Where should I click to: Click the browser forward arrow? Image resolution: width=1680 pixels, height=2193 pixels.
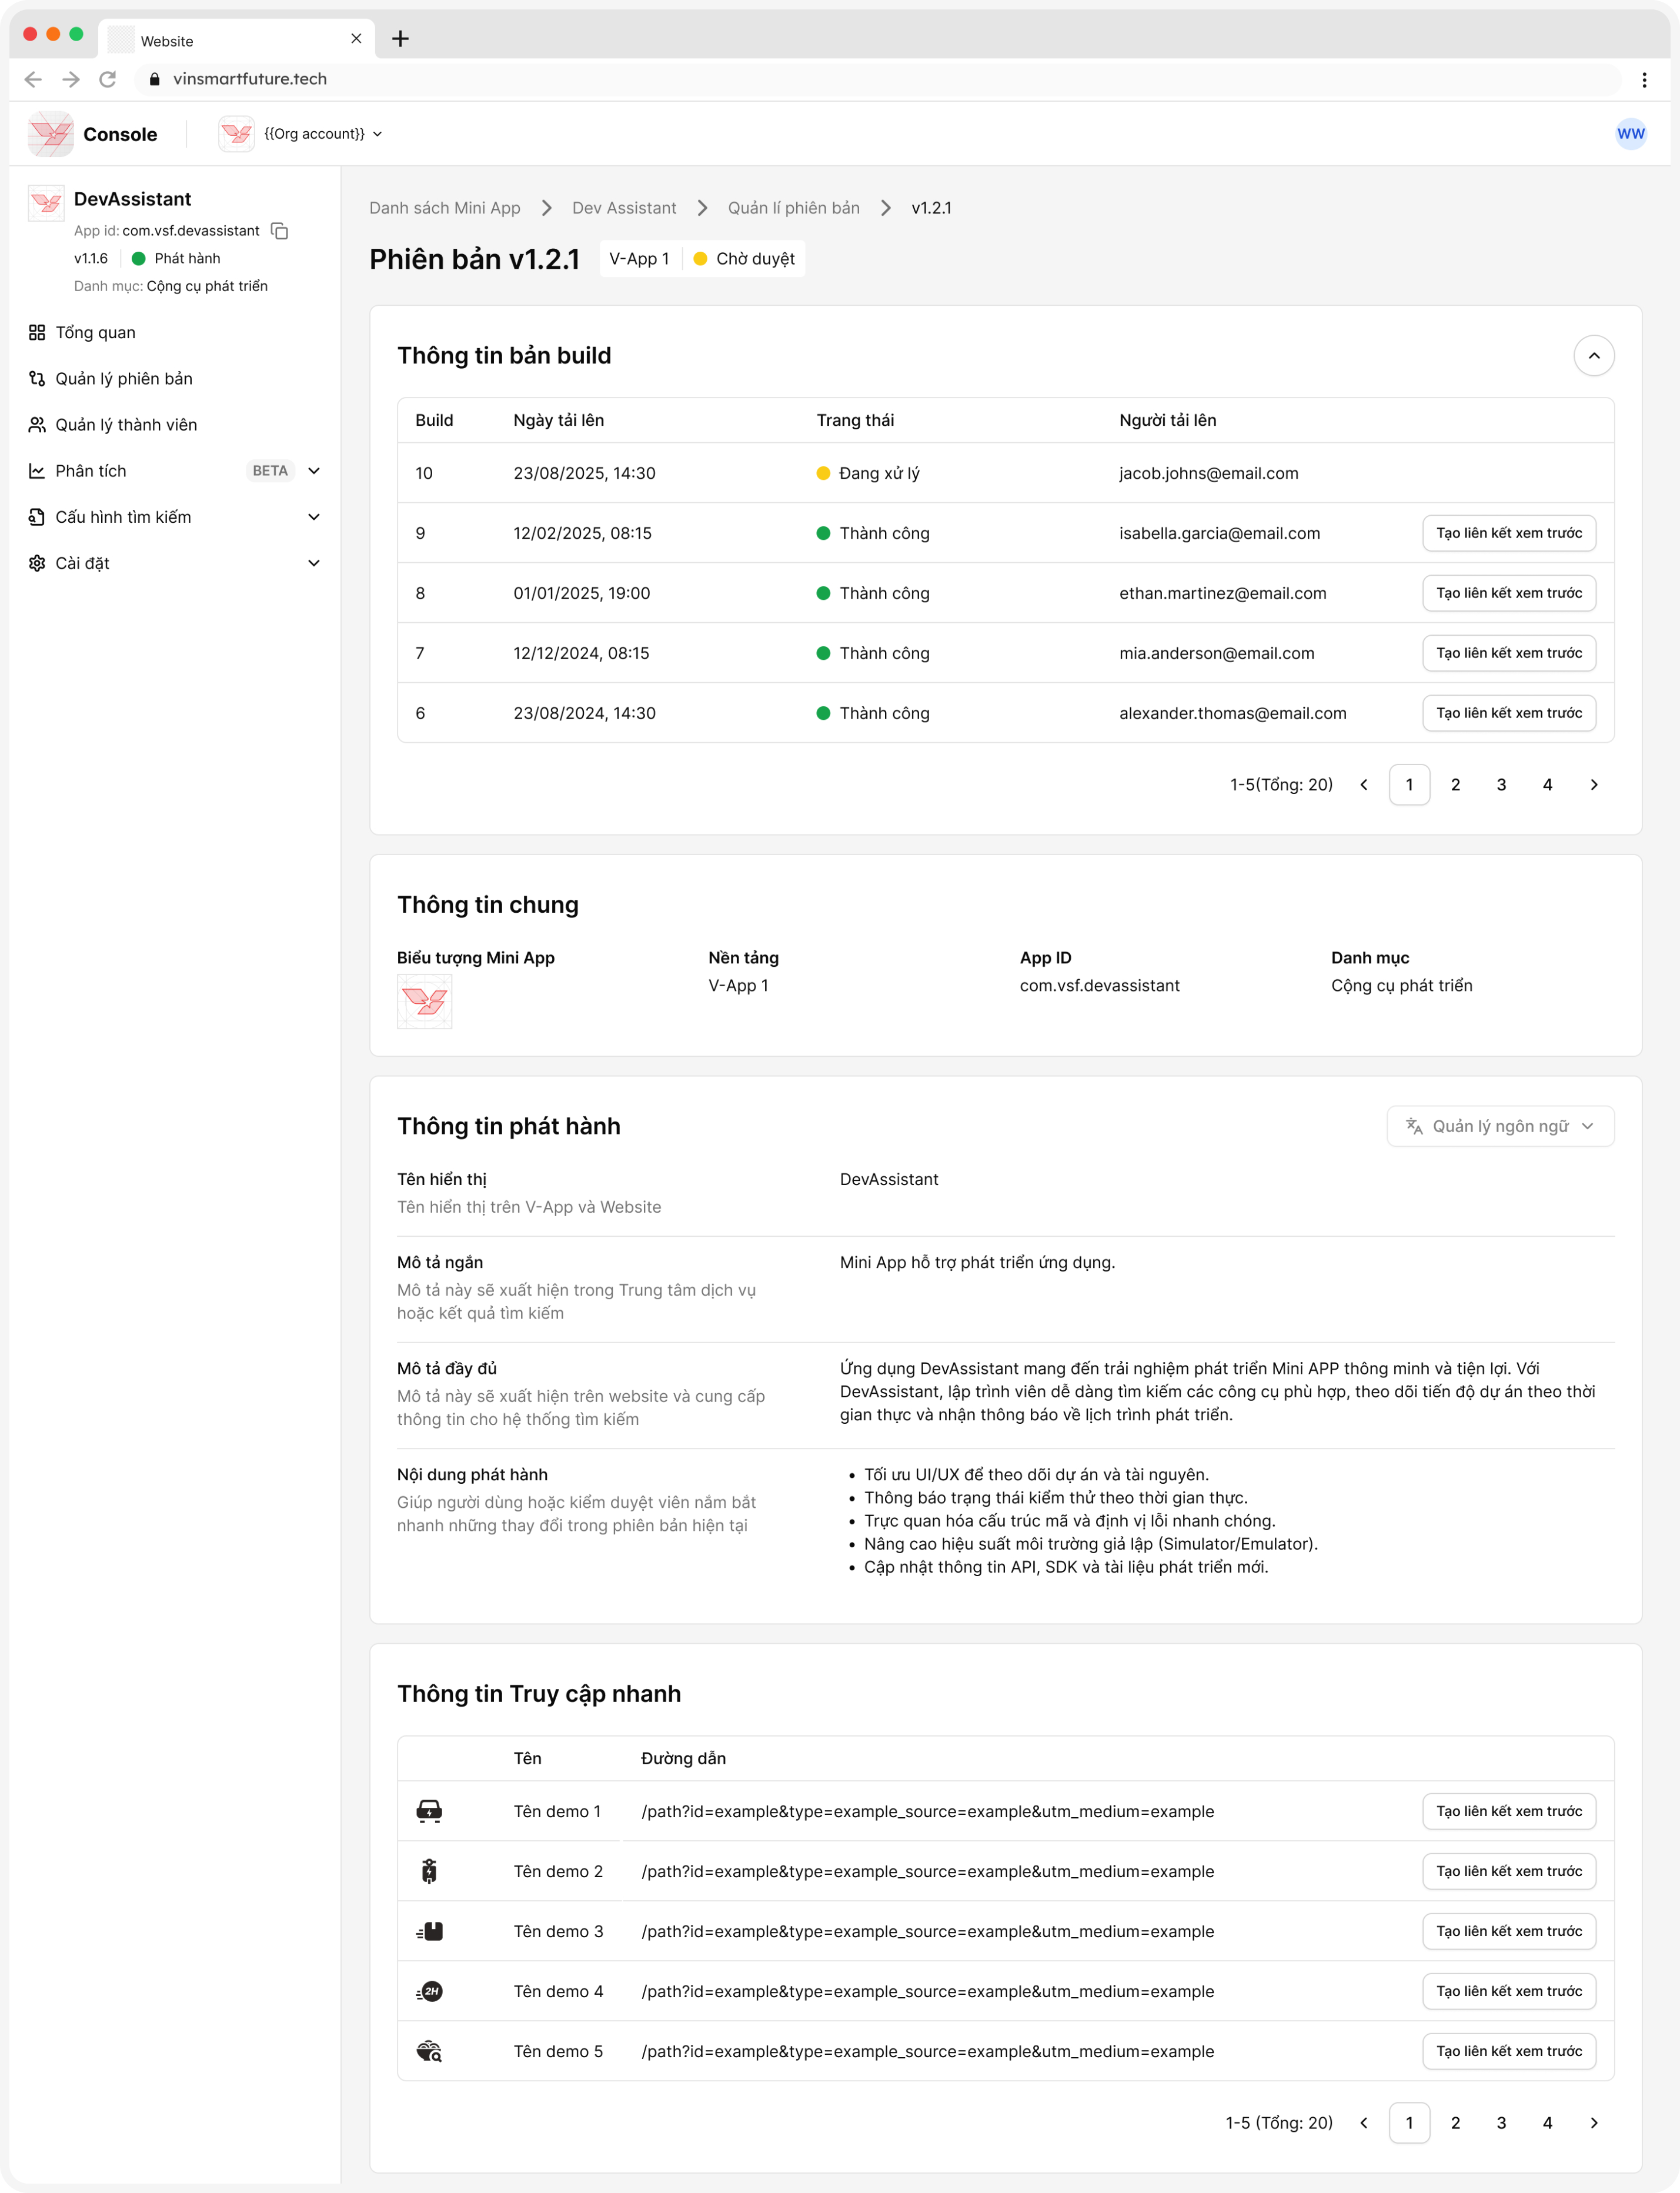pyautogui.click(x=71, y=79)
